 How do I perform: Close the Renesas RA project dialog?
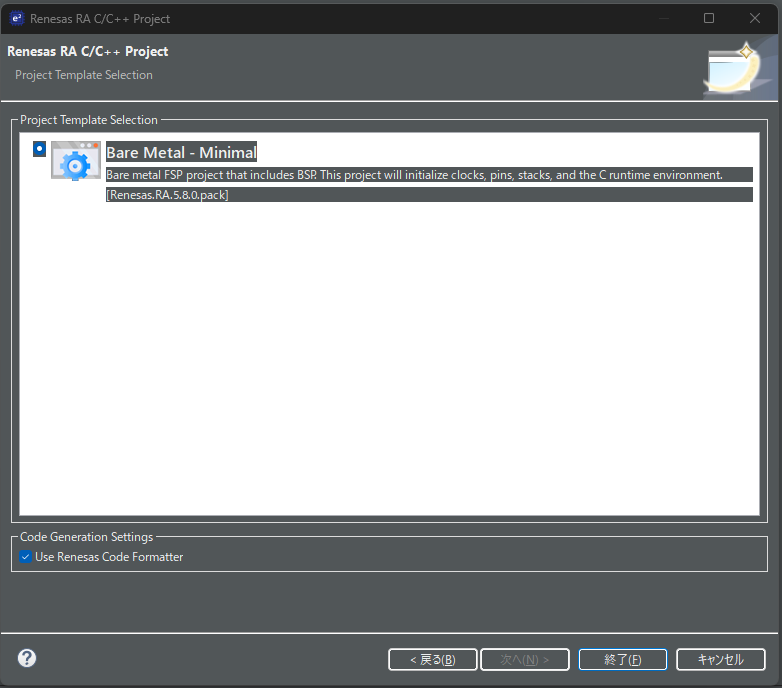755,18
